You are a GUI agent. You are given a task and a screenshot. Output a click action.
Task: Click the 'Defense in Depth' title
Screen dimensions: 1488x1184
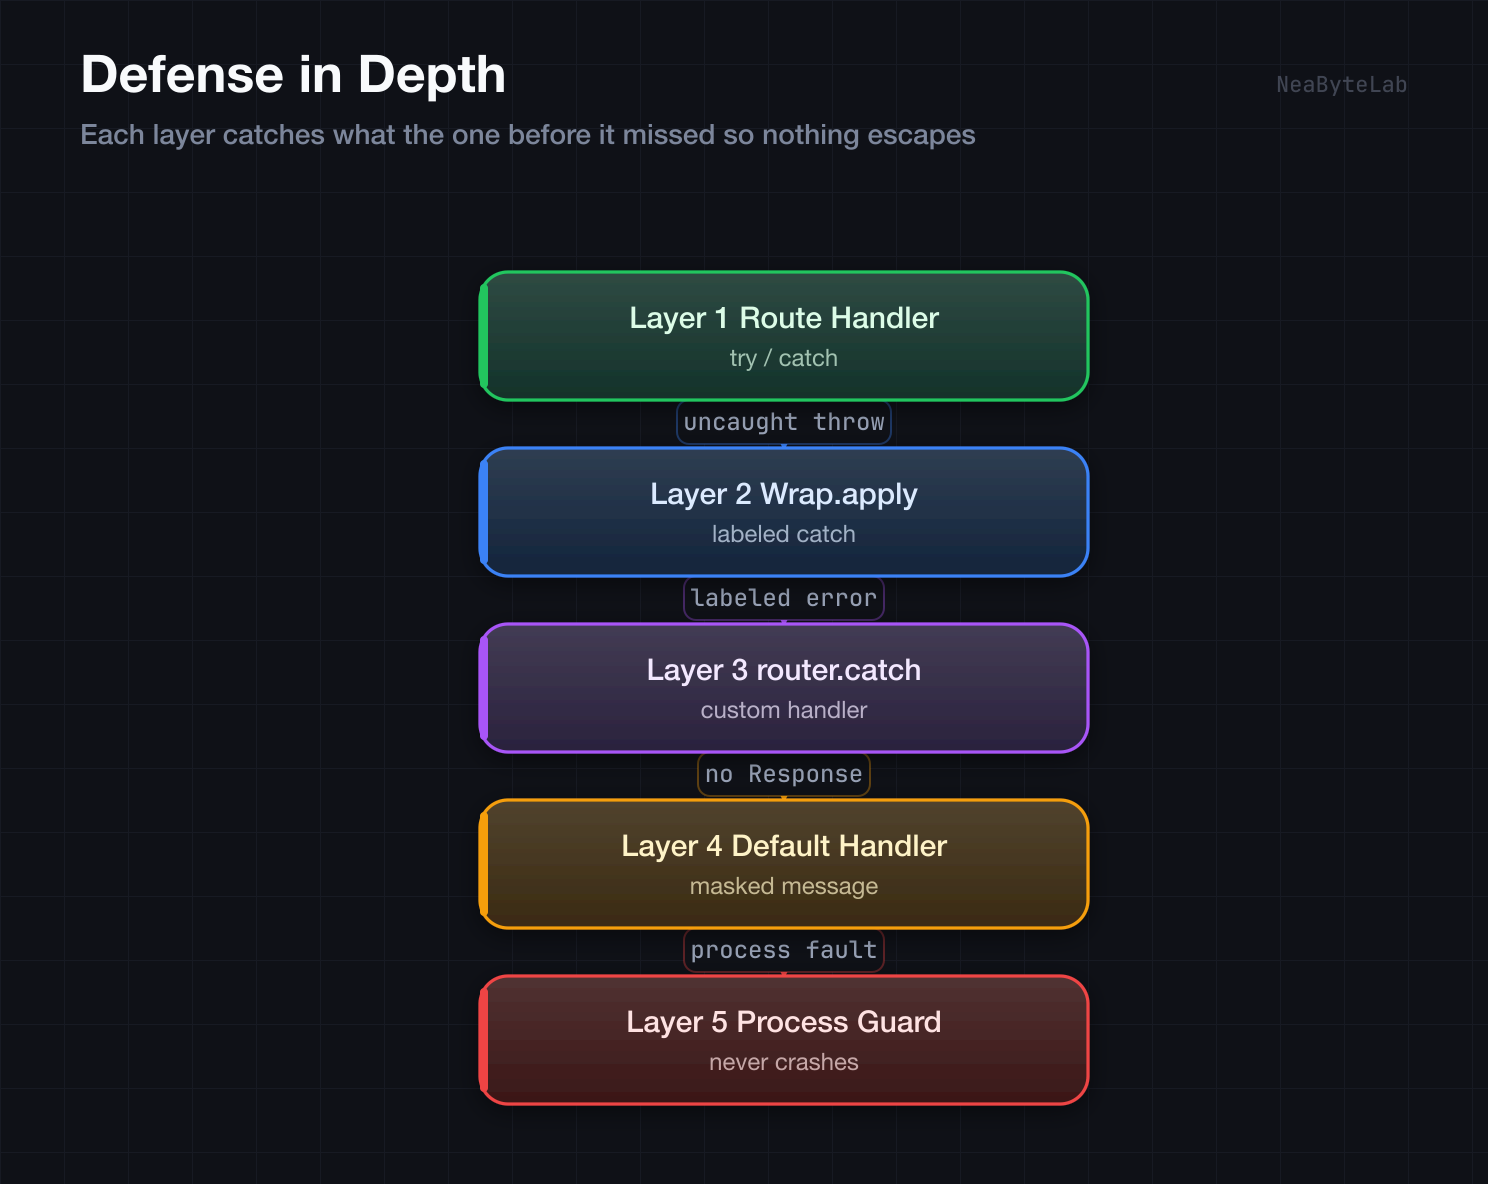coord(293,75)
